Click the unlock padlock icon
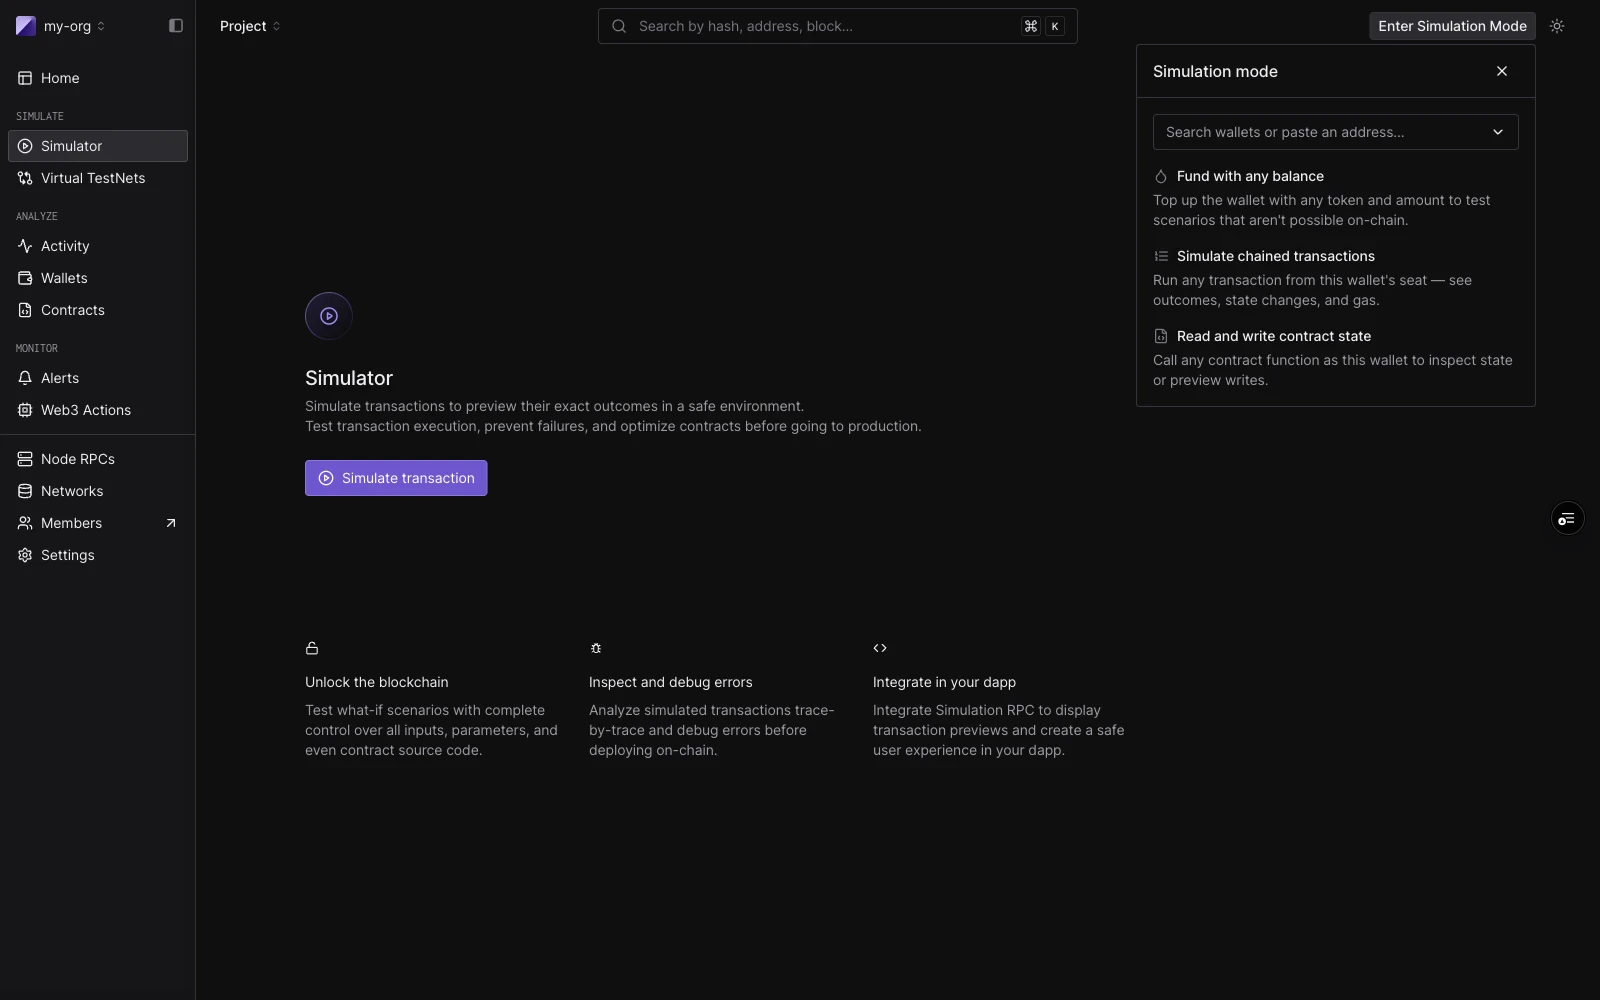Screen dimensions: 1600x1000 pyautogui.click(x=312, y=648)
